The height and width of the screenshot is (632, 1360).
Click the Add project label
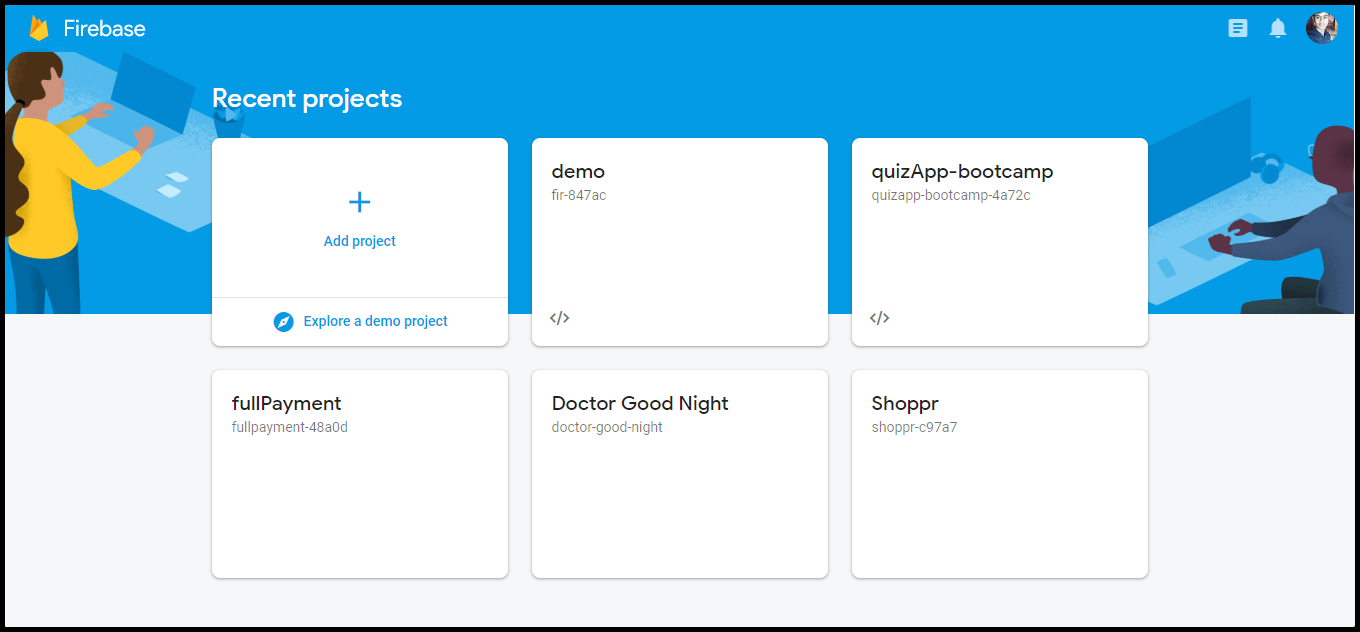click(x=360, y=241)
